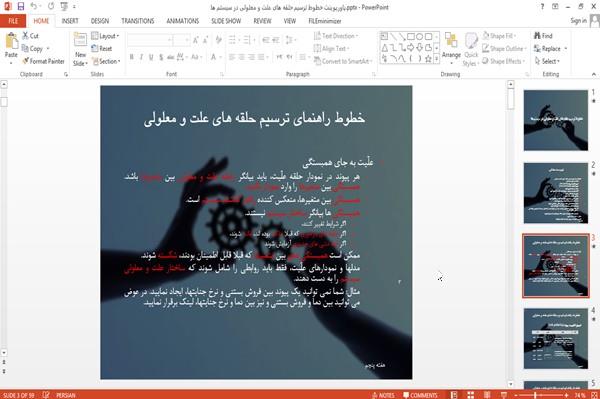Toggle Underline formatting
This screenshot has height=399, width=600.
coord(151,57)
